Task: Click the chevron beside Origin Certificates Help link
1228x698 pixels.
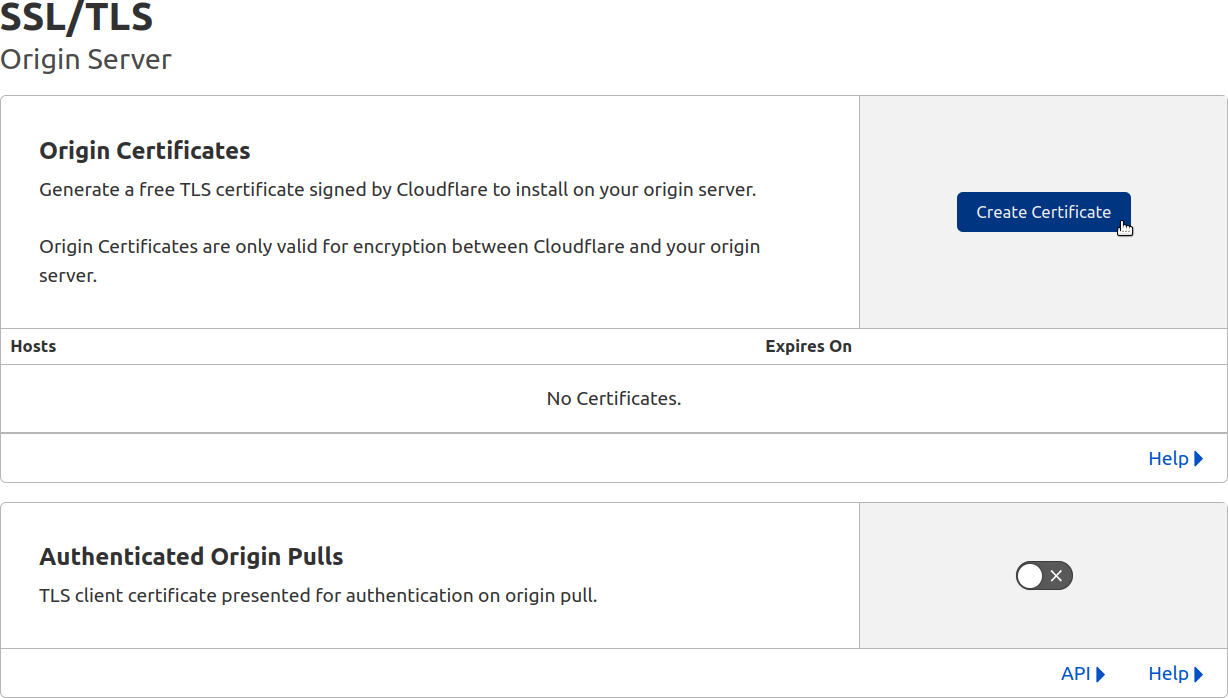Action: click(1199, 458)
